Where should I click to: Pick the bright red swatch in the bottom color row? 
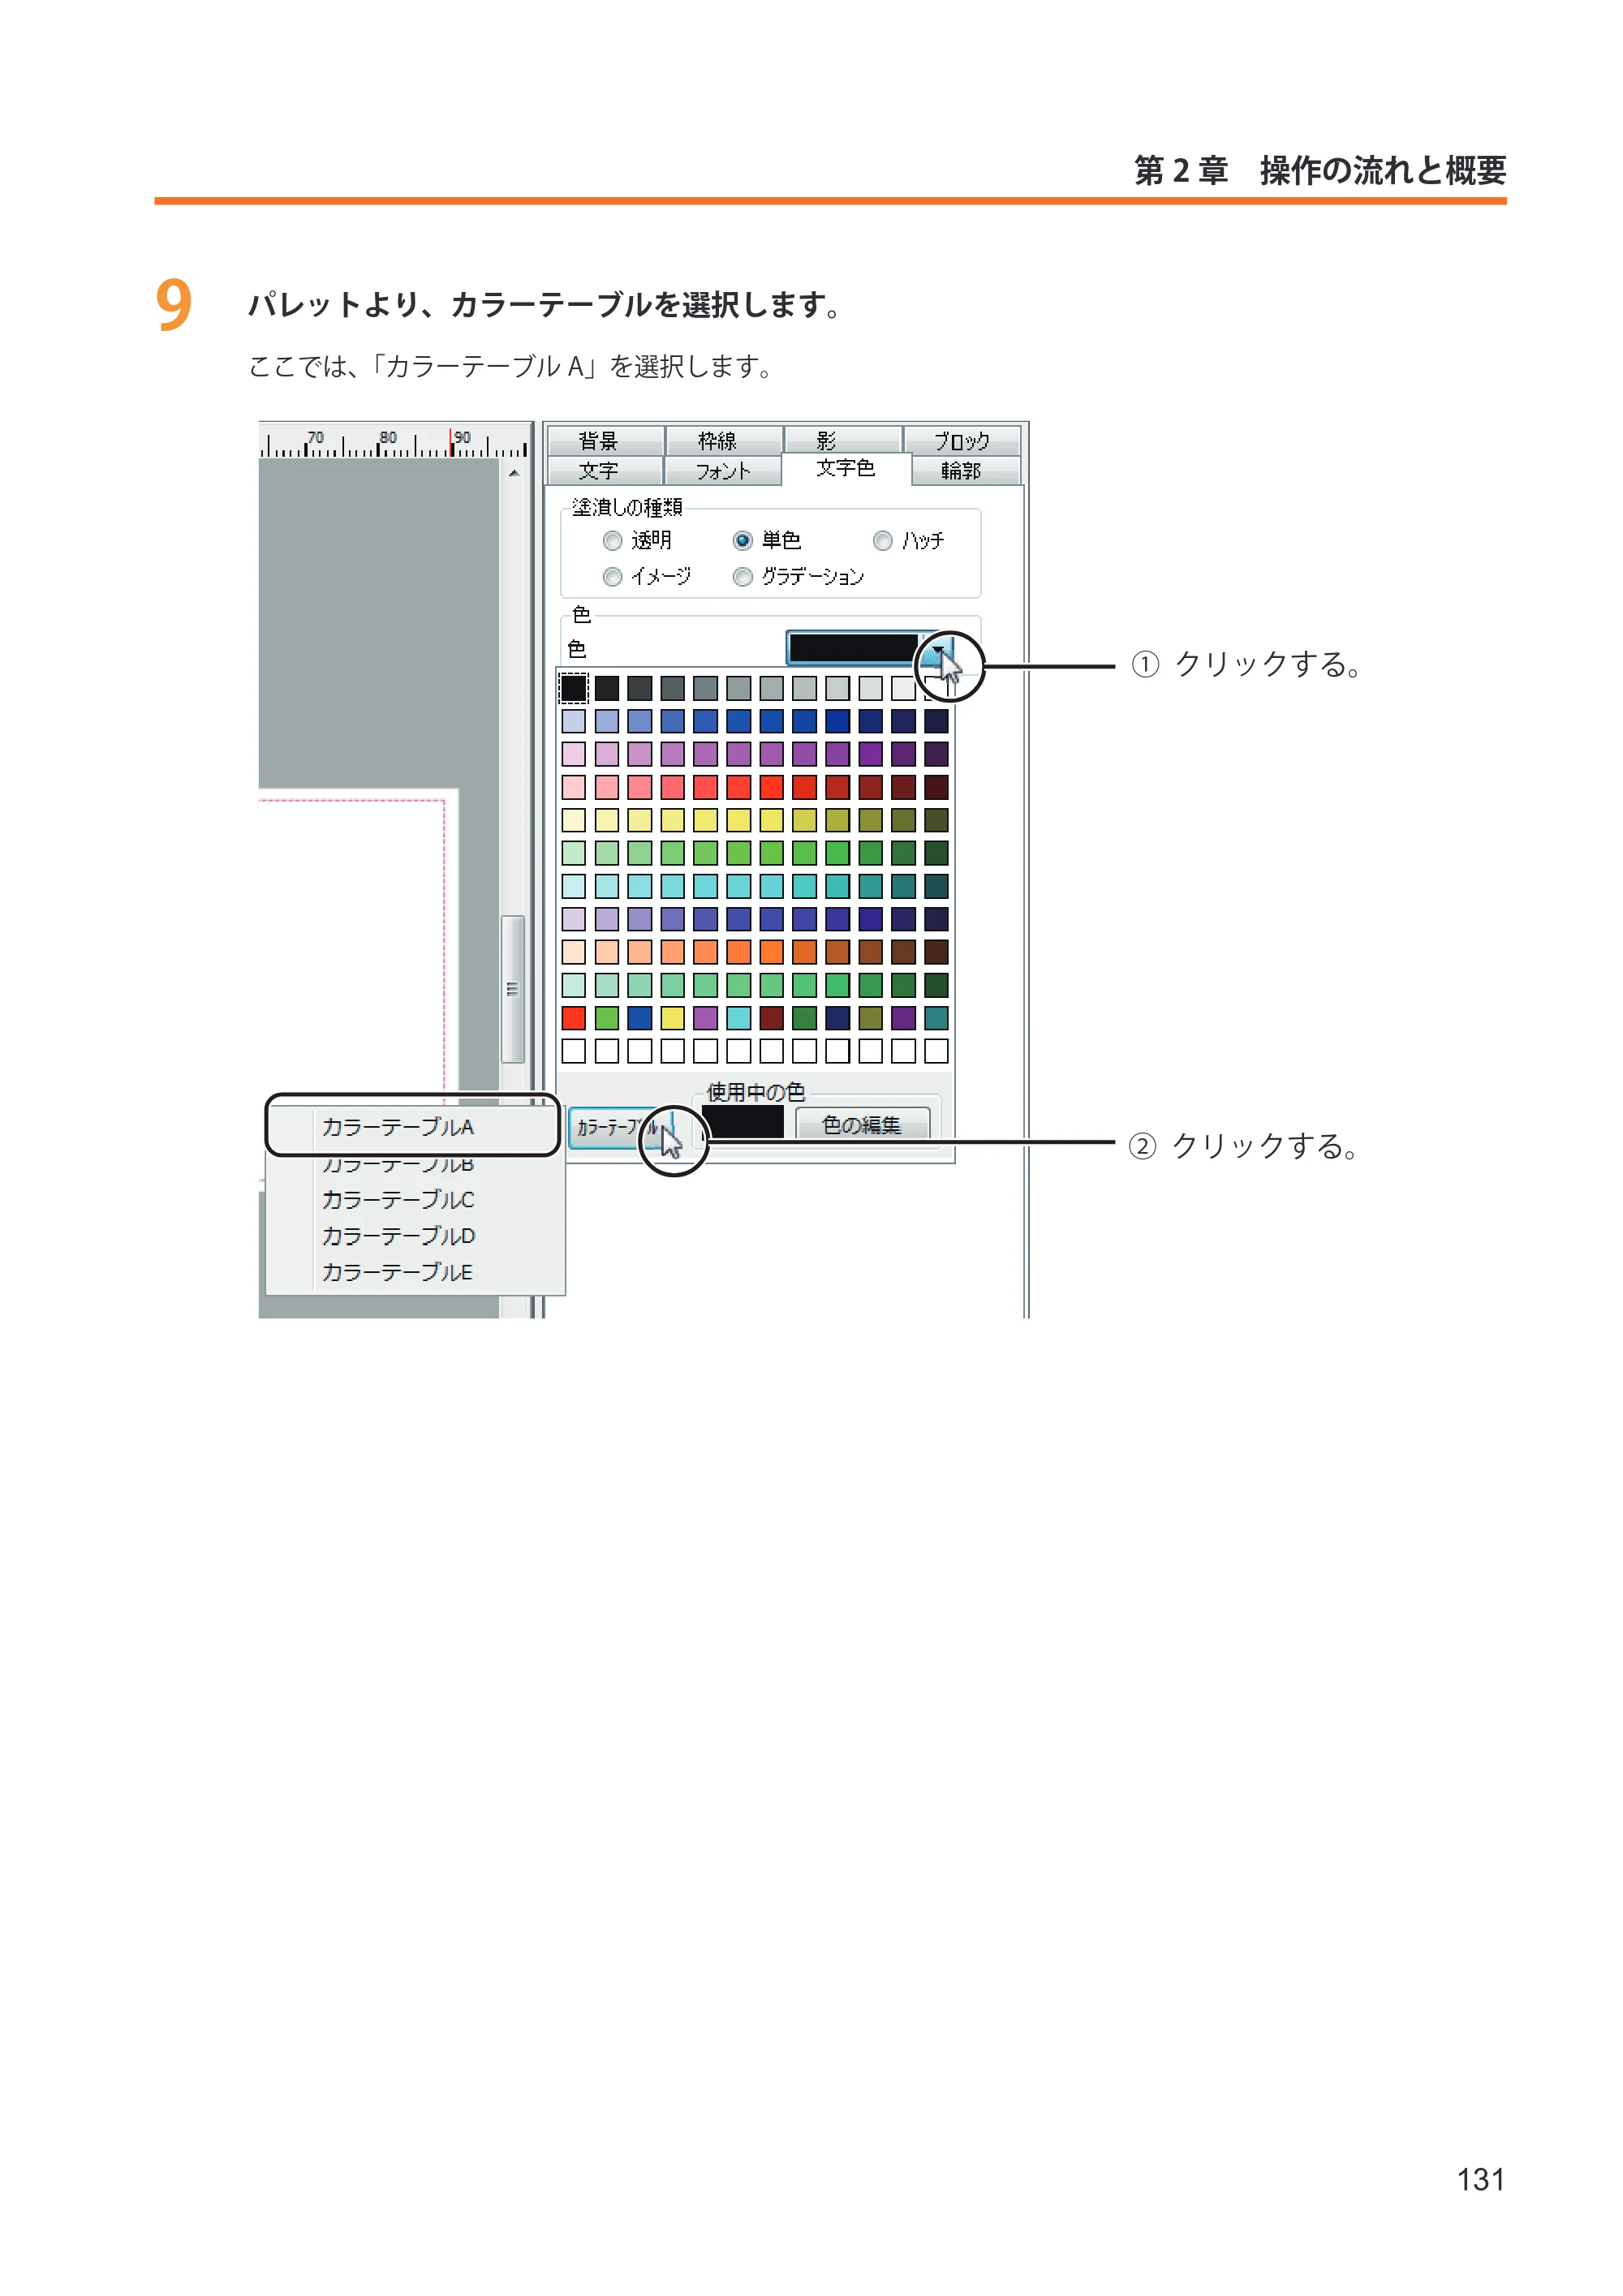573,1018
